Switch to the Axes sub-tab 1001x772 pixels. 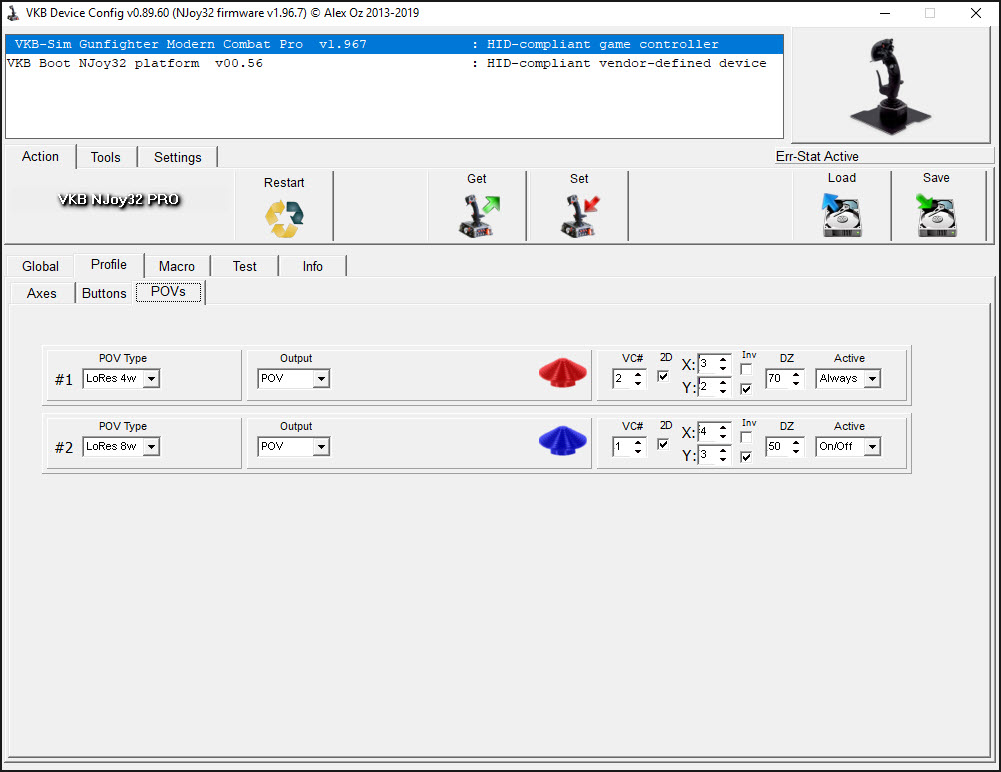point(41,293)
